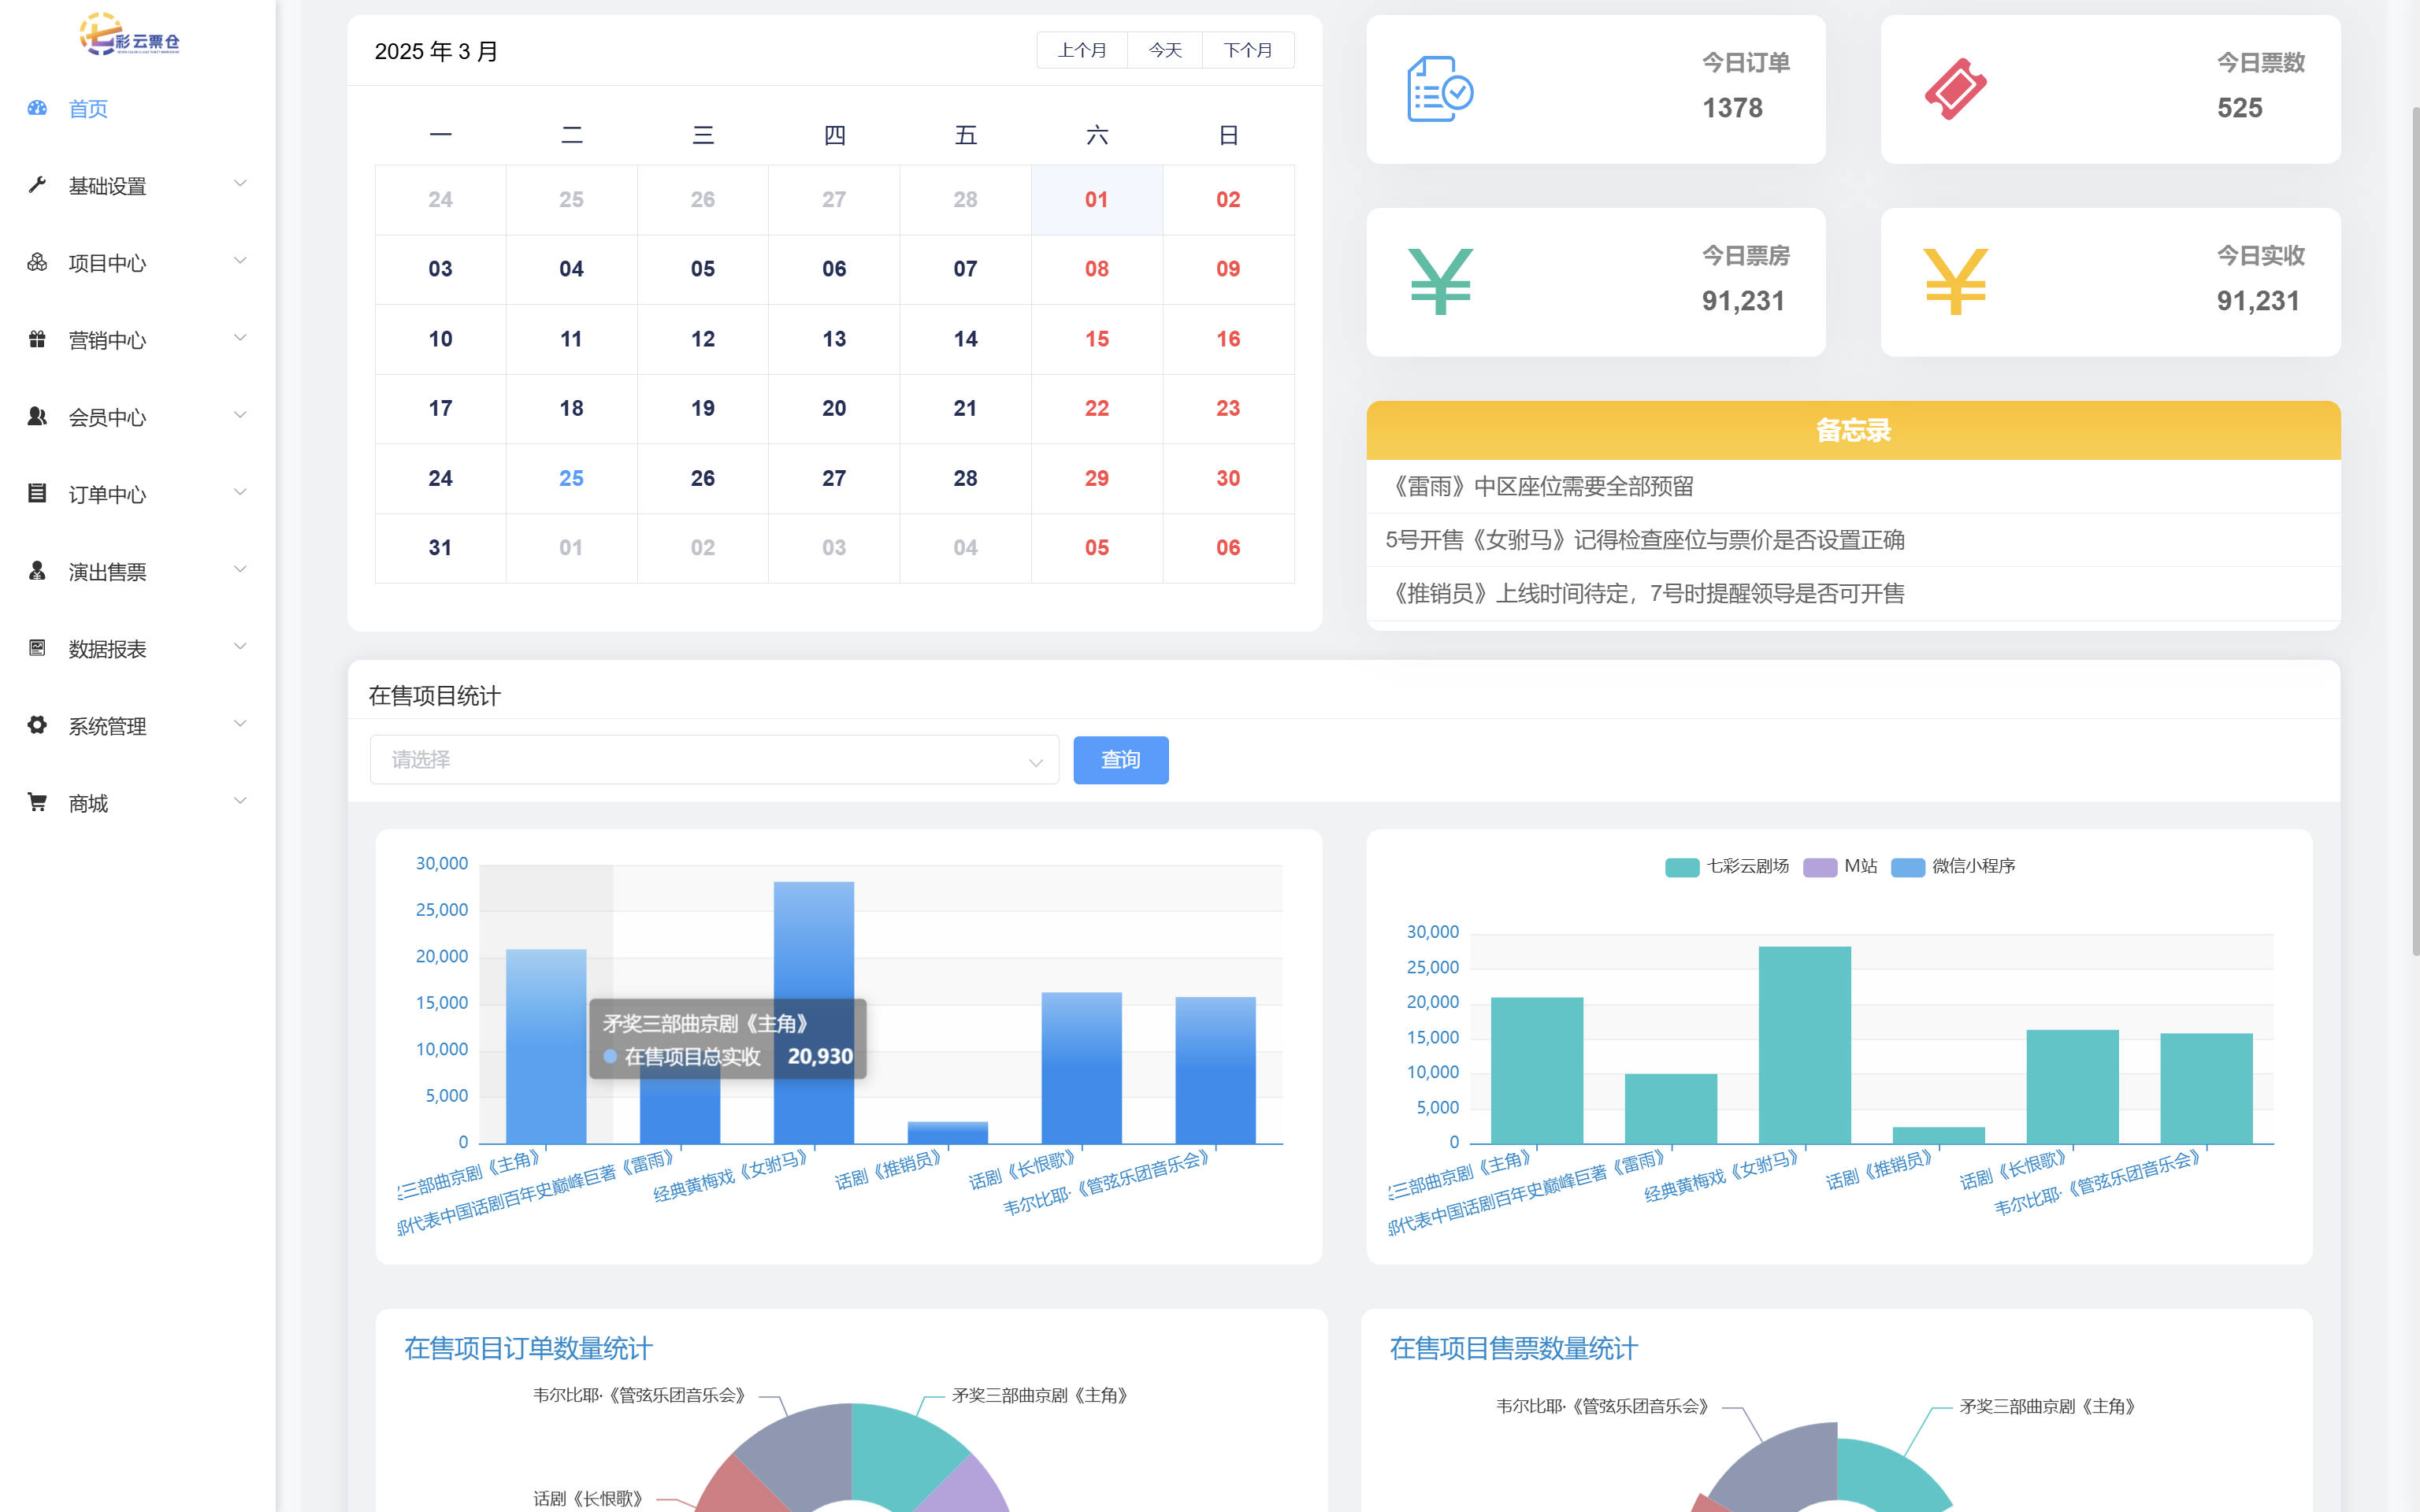2420x1512 pixels.
Task: Click the order document icon in 今日订单
Action: click(1439, 90)
